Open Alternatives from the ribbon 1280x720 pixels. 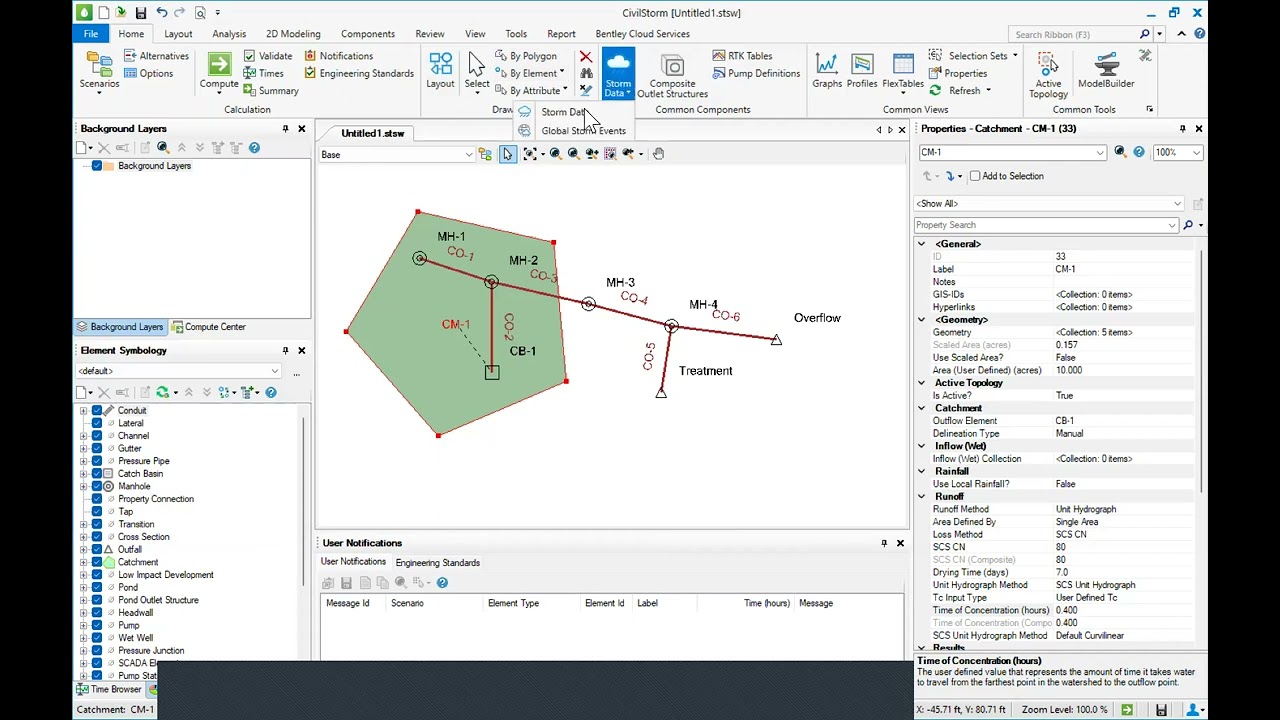[156, 56]
